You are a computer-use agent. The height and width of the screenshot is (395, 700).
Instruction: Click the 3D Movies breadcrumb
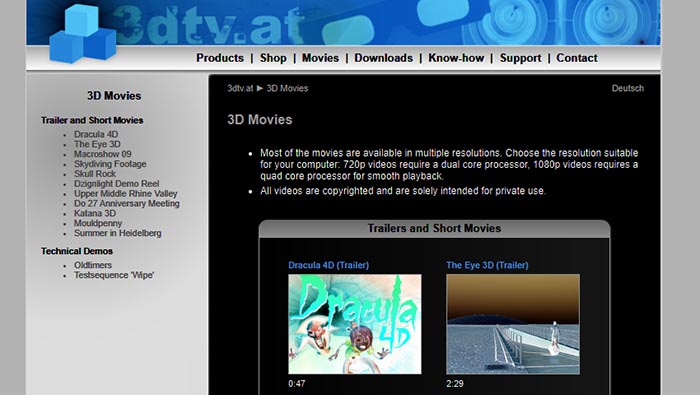(x=288, y=88)
